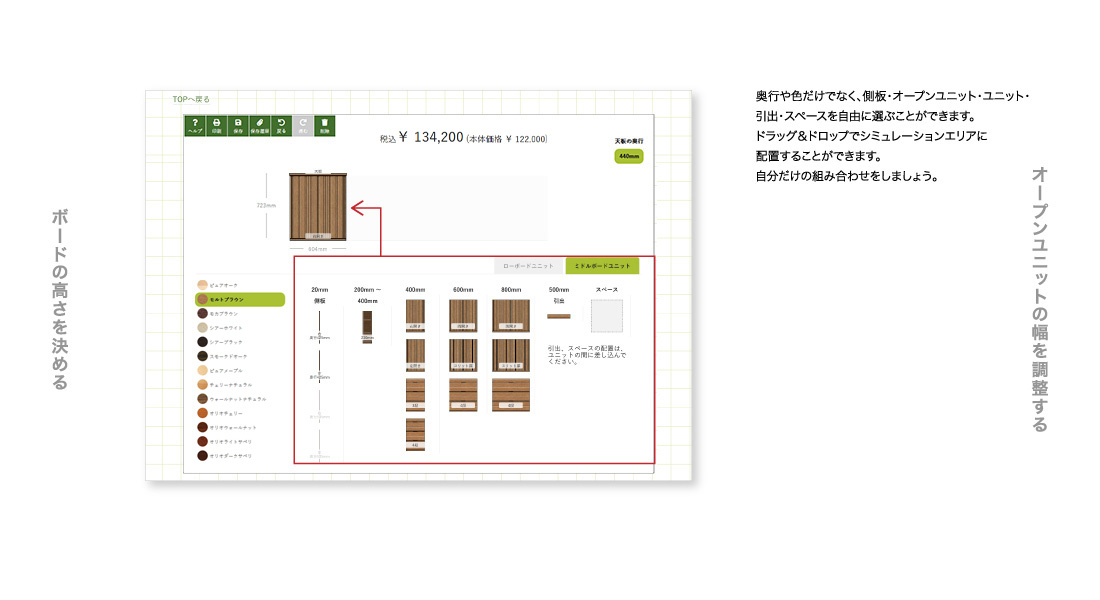Click the 保存 (save) toolbar icon
Image resolution: width=1100 pixels, height=600 pixels.
238,126
